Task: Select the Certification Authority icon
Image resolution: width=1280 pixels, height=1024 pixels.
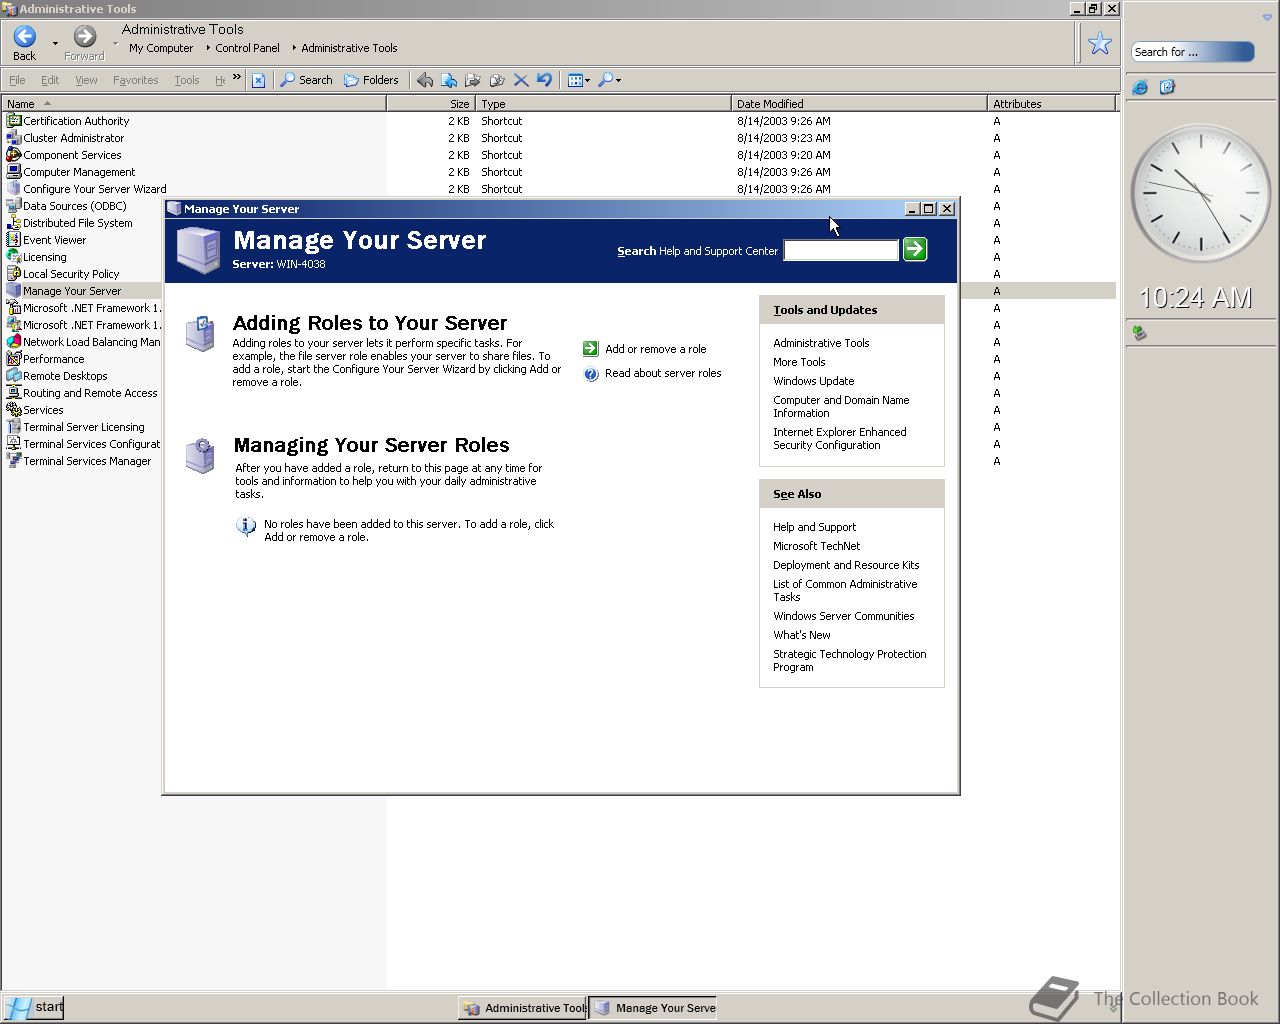Action: [14, 121]
